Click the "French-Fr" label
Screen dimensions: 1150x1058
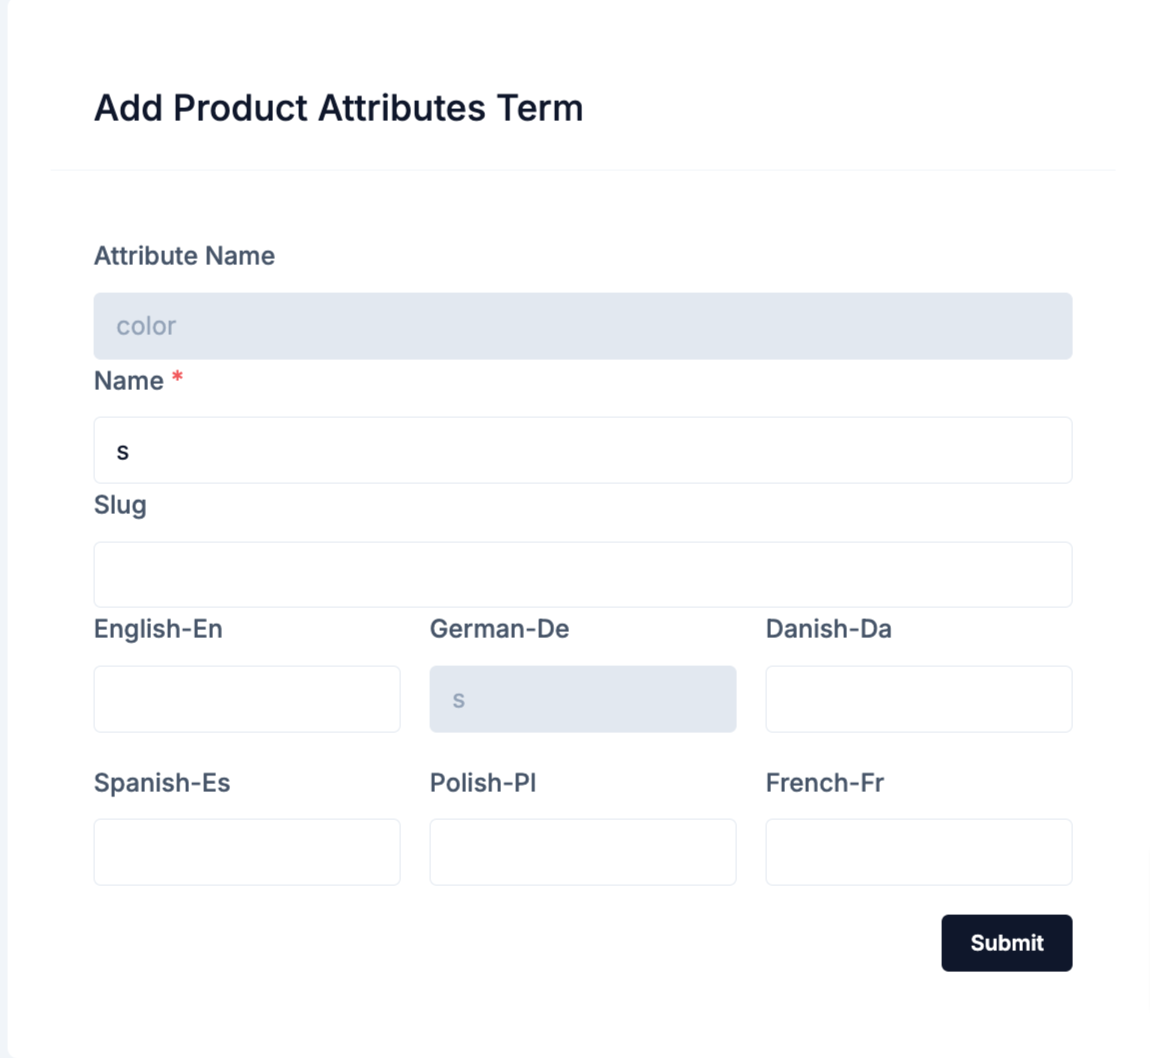tap(824, 783)
